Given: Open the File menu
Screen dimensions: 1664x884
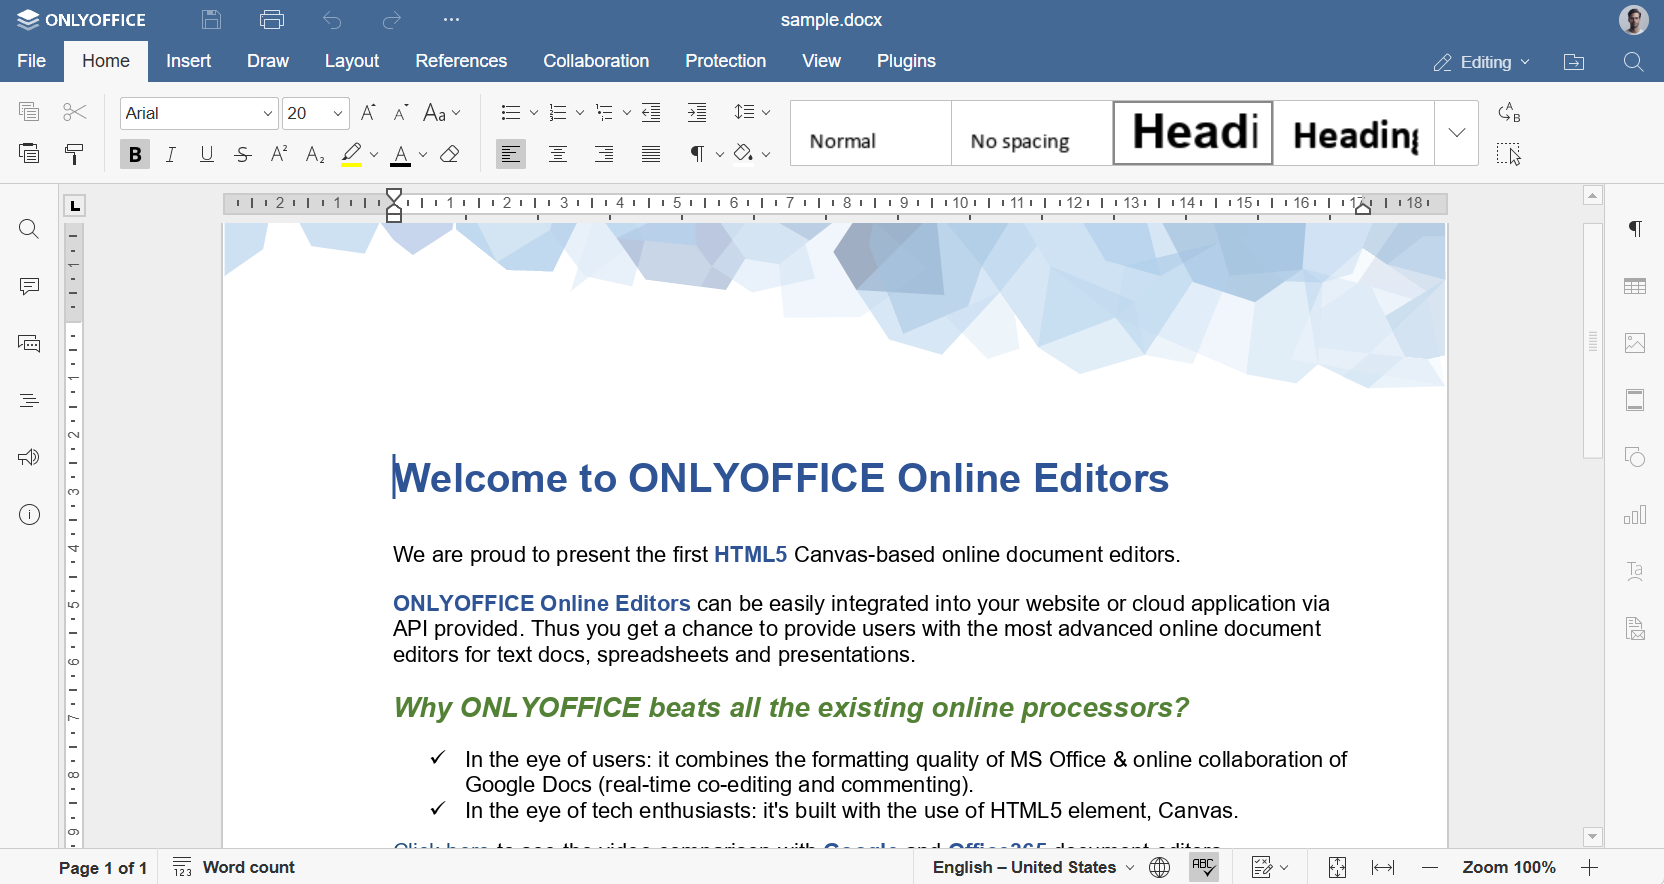Looking at the screenshot, I should 32,61.
